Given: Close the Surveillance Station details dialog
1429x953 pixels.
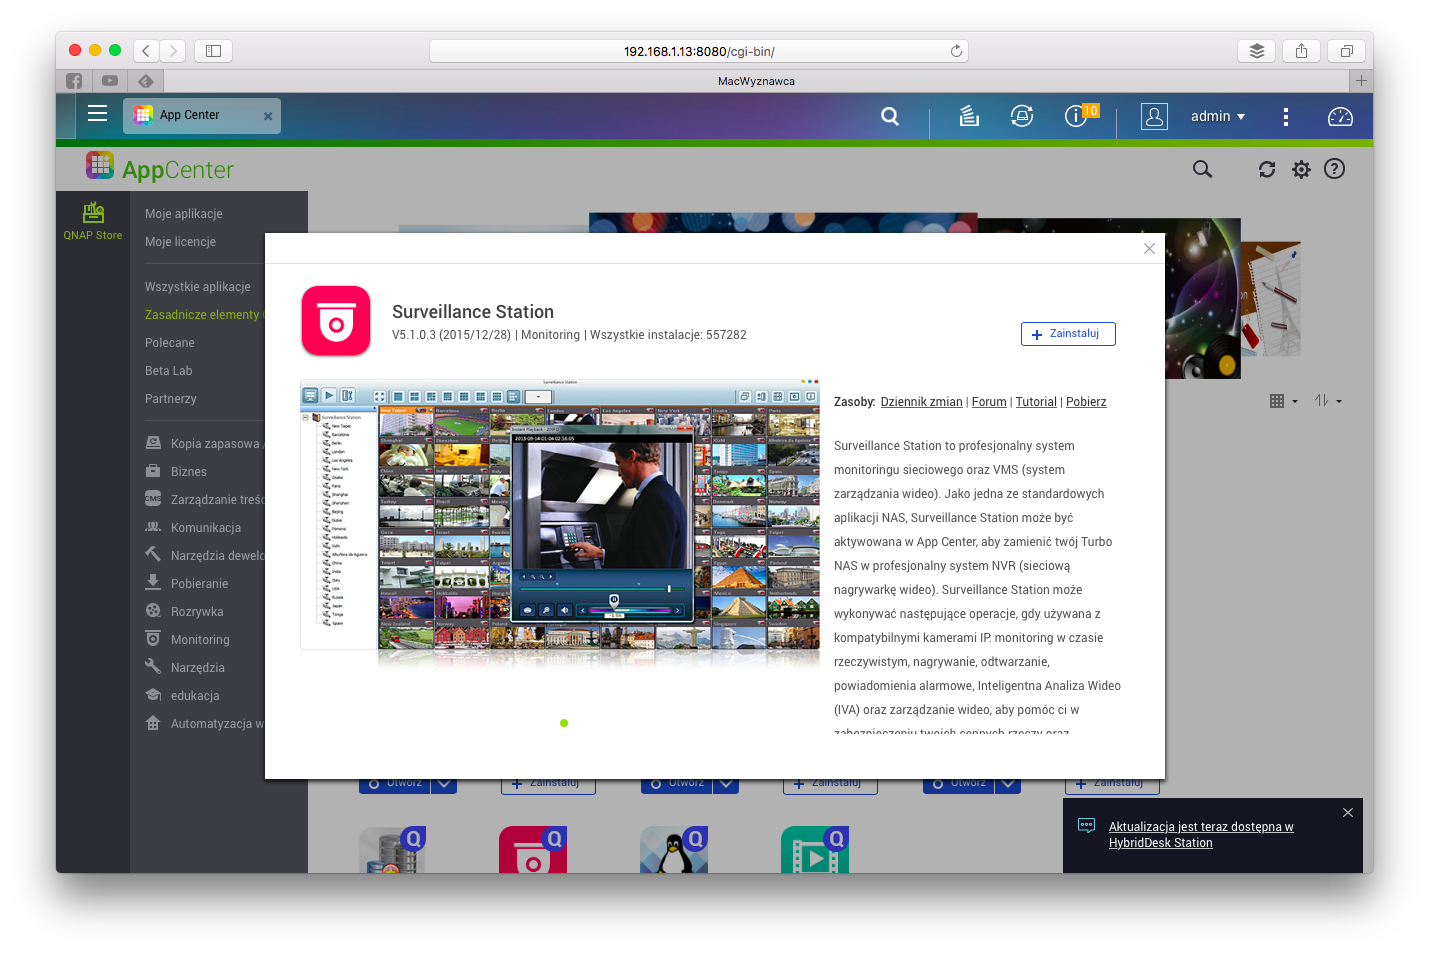Looking at the screenshot, I should (1149, 249).
